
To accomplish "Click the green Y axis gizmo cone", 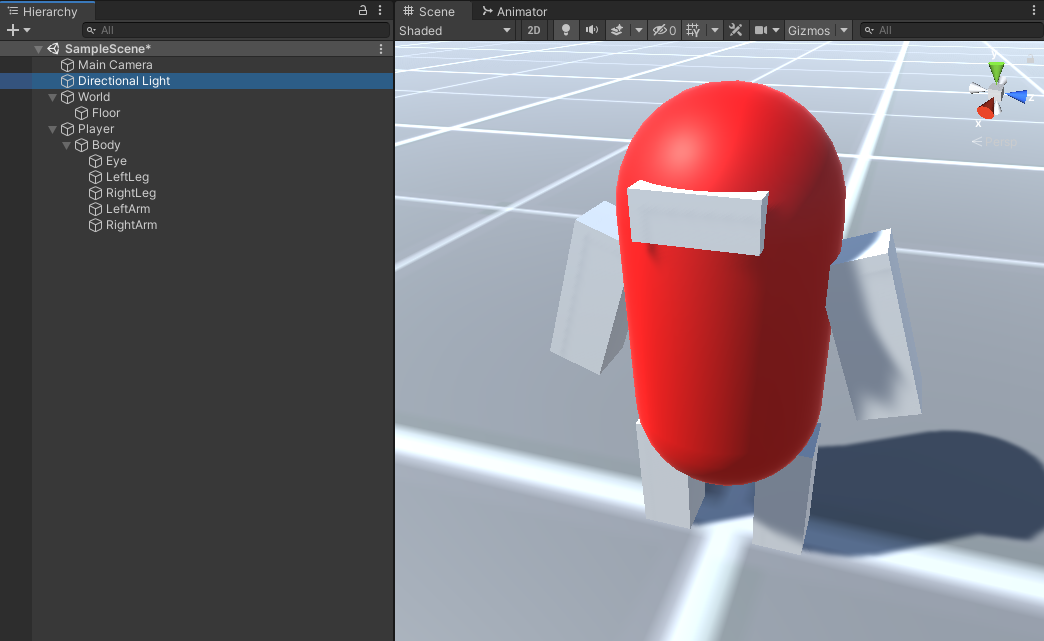I will 996,71.
